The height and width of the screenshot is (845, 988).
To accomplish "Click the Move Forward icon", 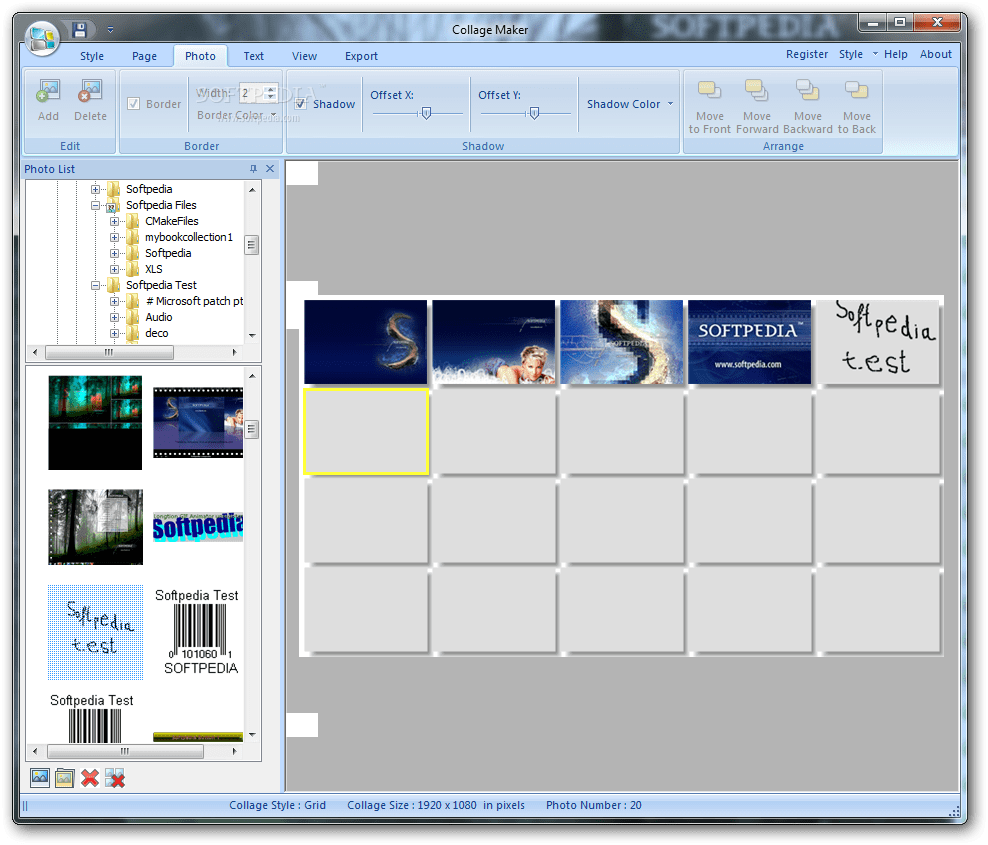I will [757, 101].
